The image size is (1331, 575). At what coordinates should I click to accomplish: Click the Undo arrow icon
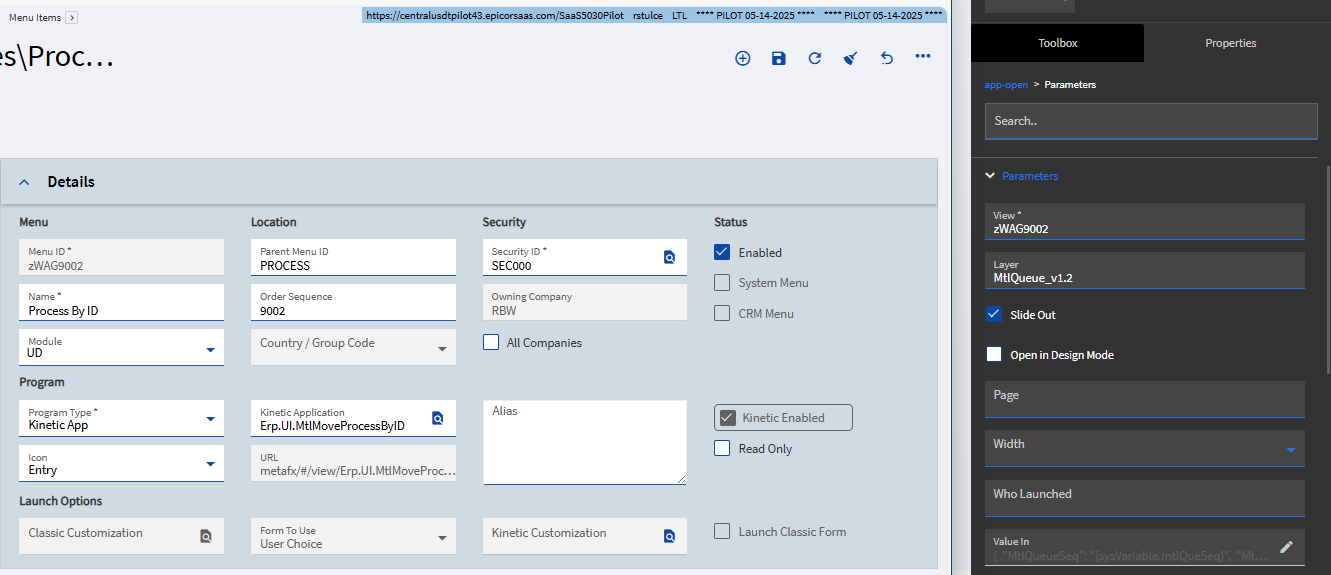(887, 58)
